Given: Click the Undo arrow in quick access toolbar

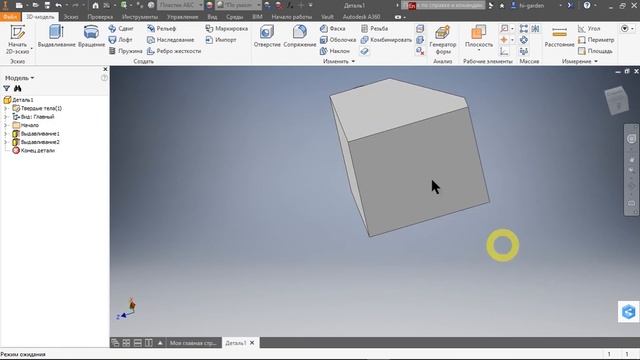Looking at the screenshot, I should 59,5.
